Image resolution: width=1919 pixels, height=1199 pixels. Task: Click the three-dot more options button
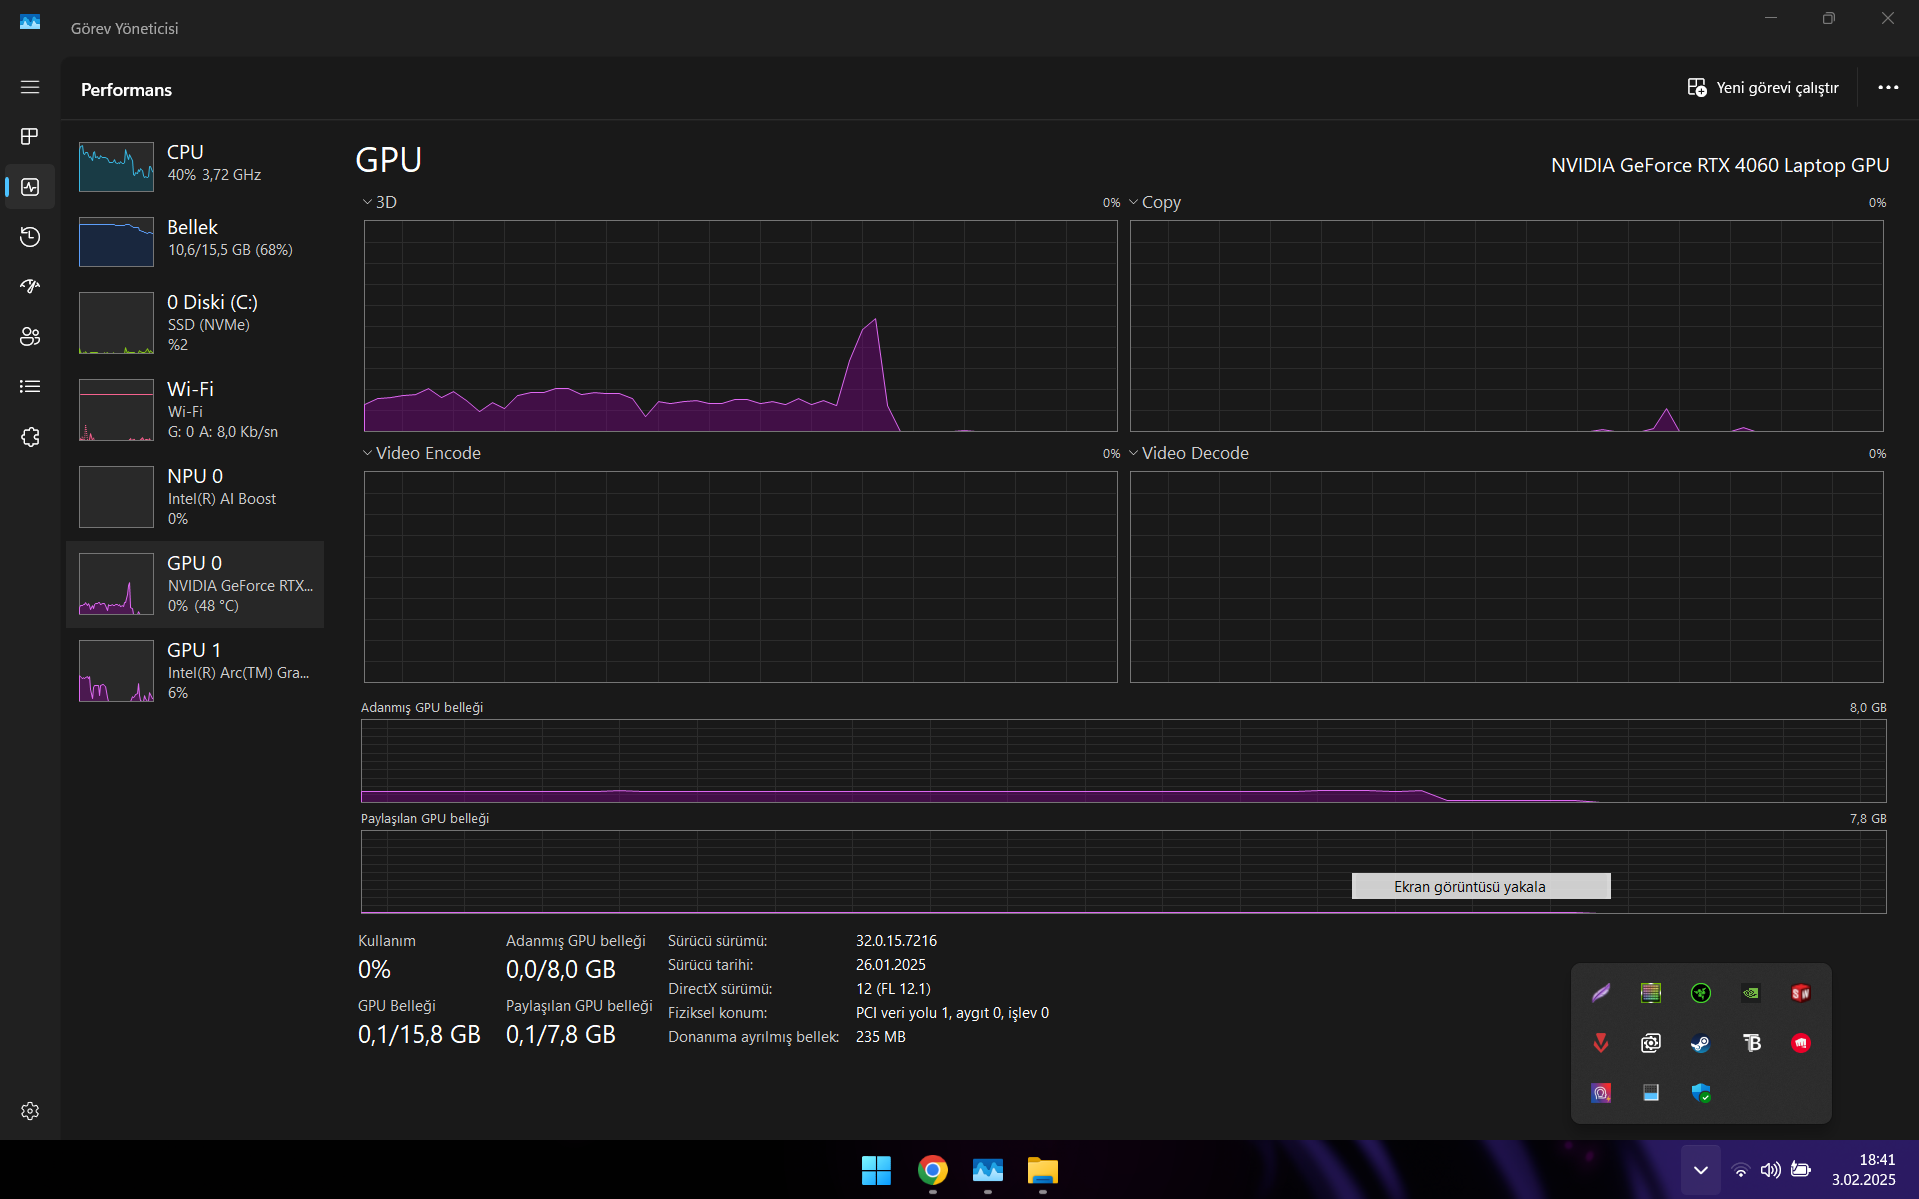coord(1888,88)
